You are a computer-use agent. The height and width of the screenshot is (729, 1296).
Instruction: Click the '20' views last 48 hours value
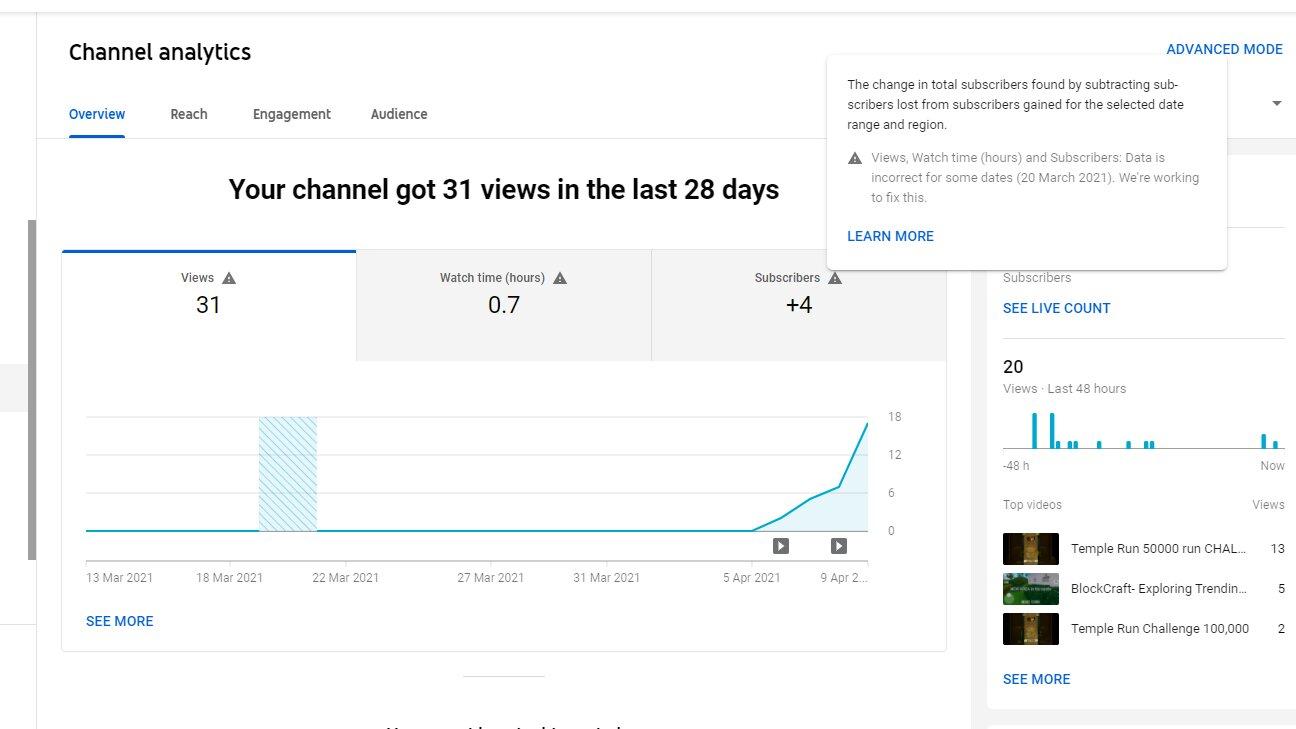pos(1013,367)
